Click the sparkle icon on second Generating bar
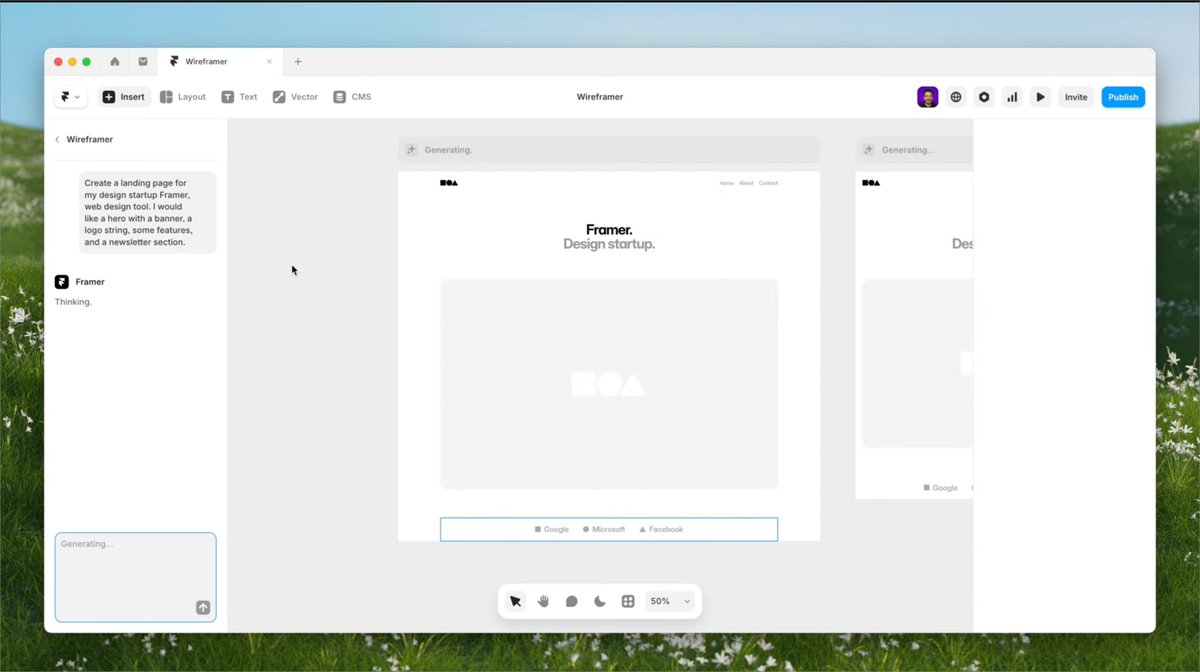The height and width of the screenshot is (672, 1200). (868, 150)
